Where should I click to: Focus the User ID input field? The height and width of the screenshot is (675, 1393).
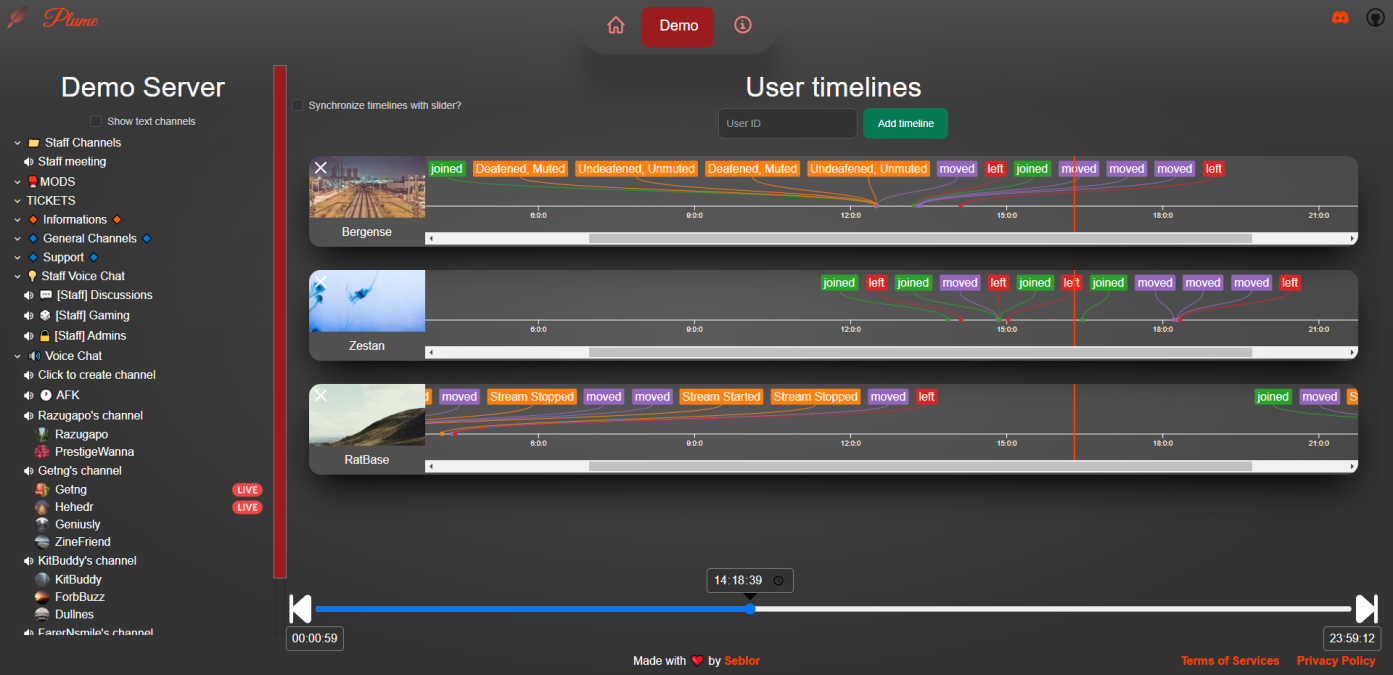click(787, 124)
